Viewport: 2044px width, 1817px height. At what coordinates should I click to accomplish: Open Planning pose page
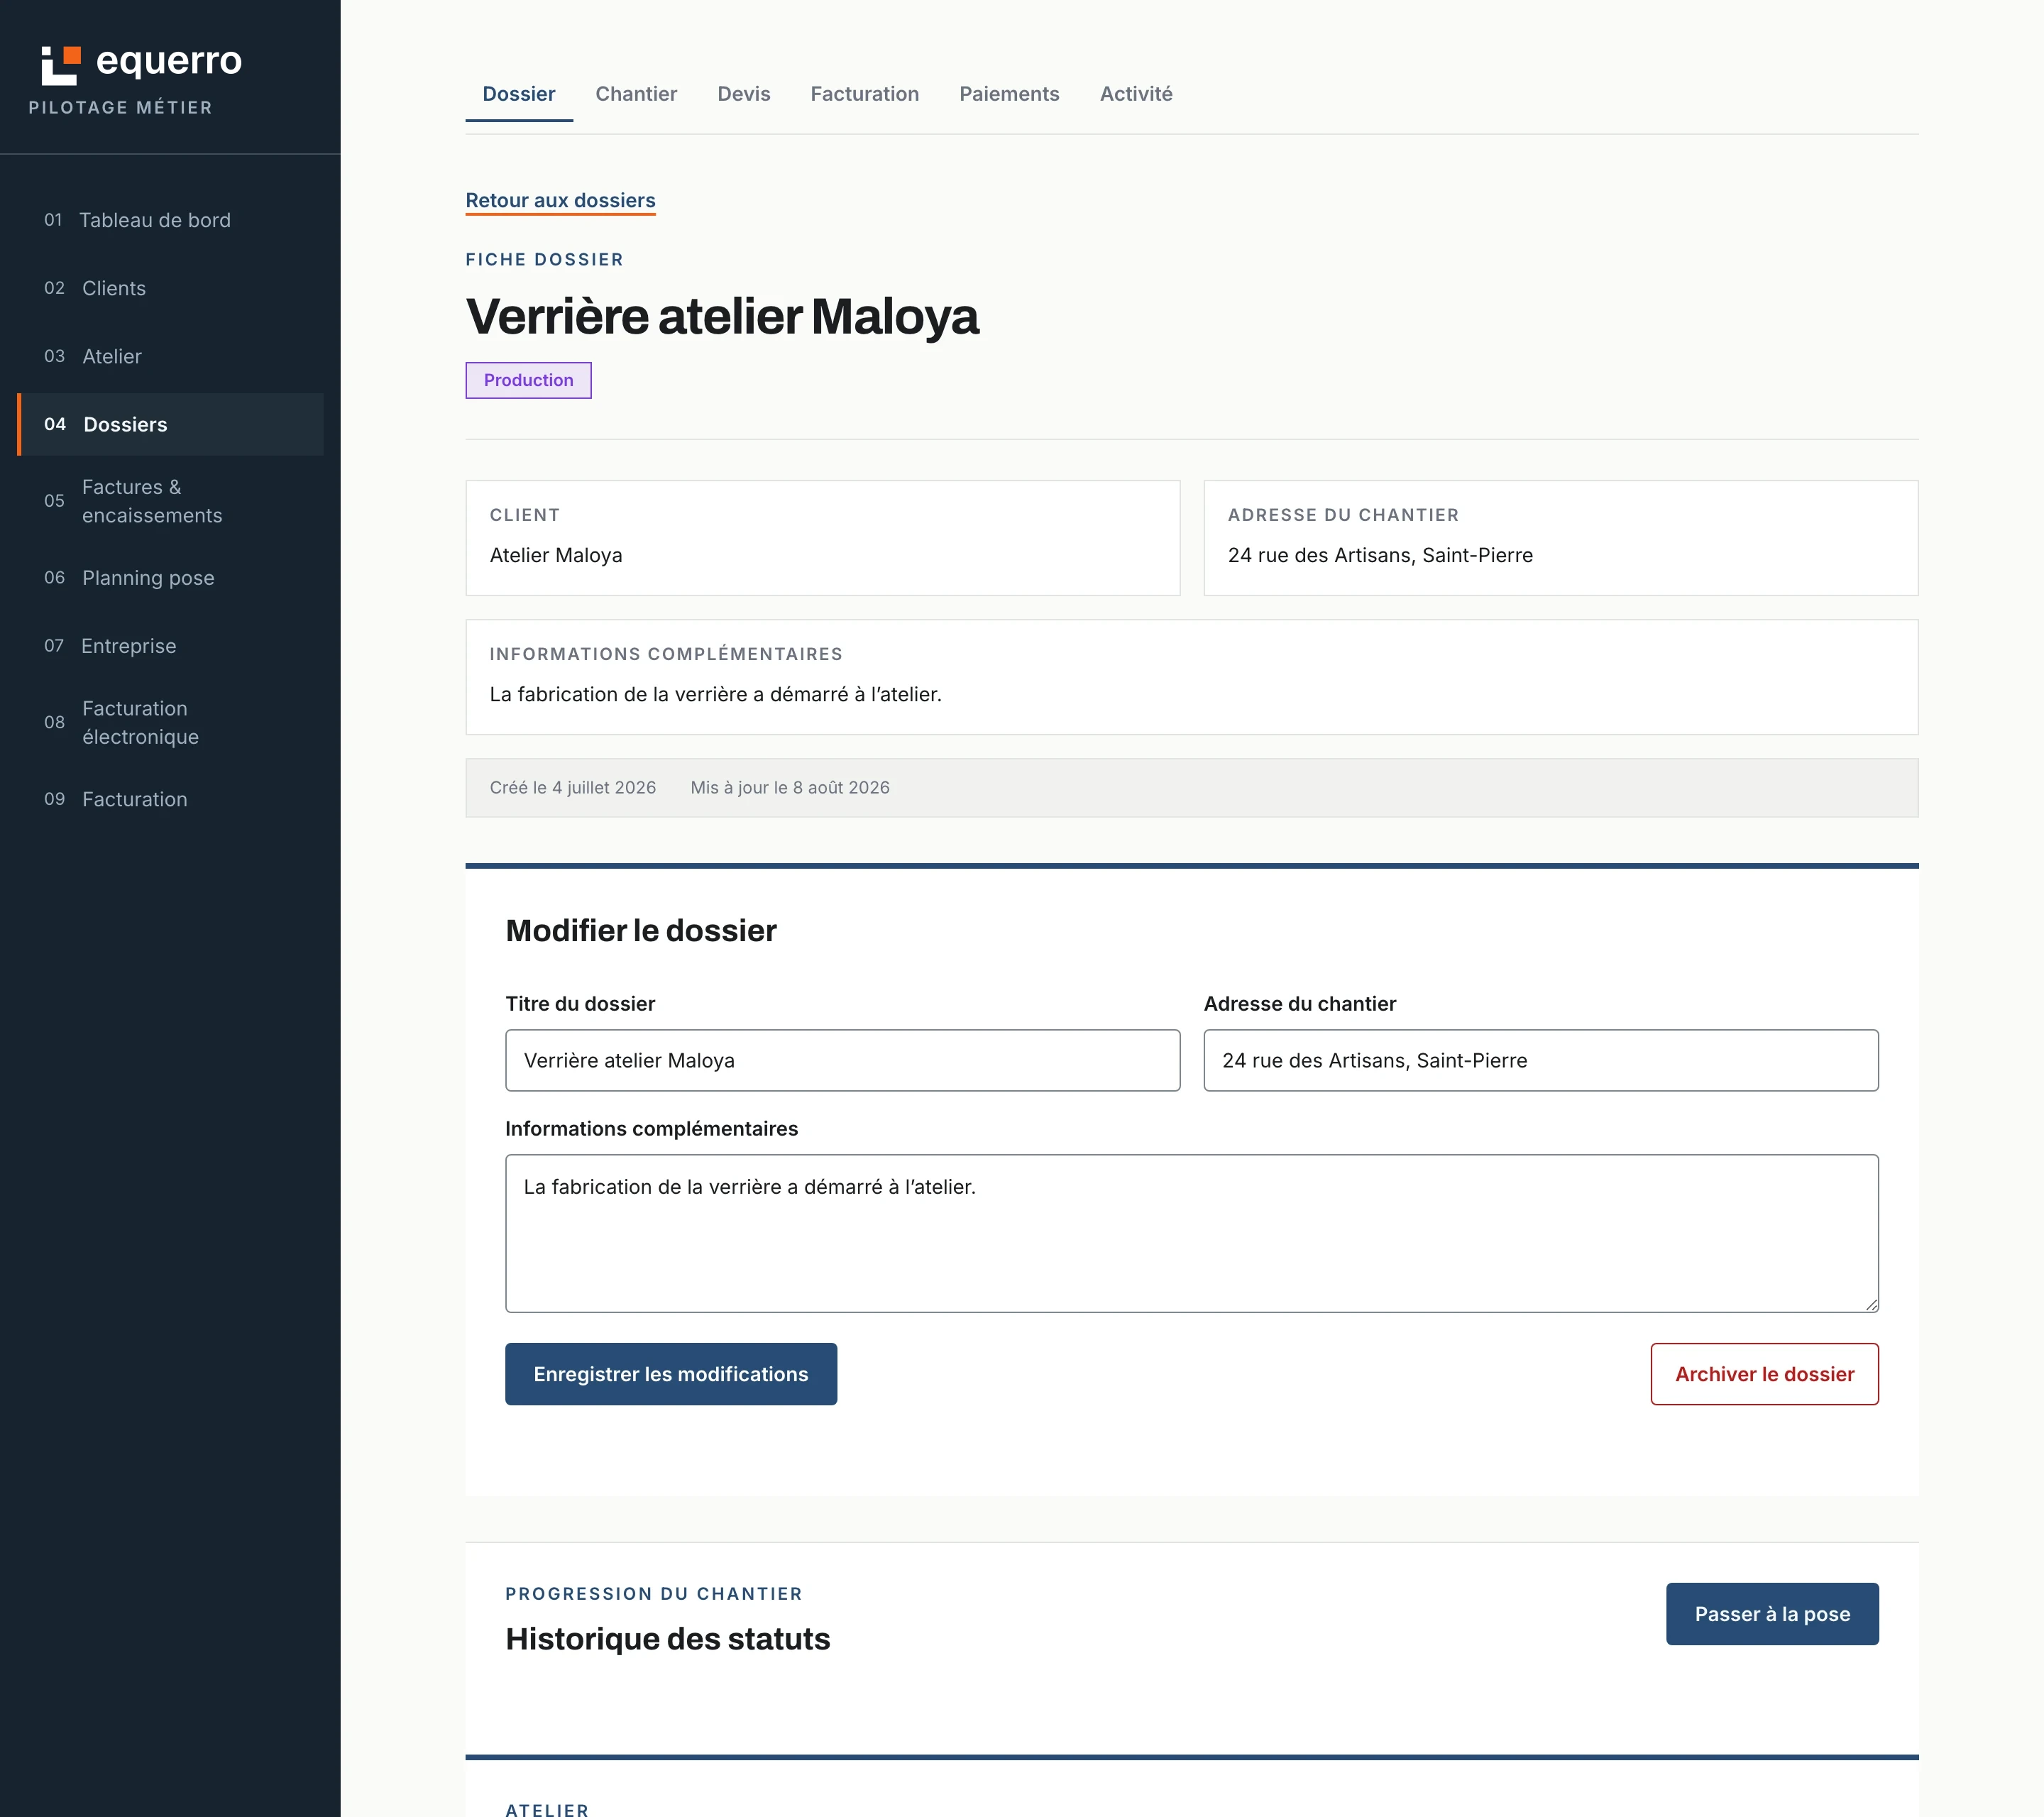(170, 578)
